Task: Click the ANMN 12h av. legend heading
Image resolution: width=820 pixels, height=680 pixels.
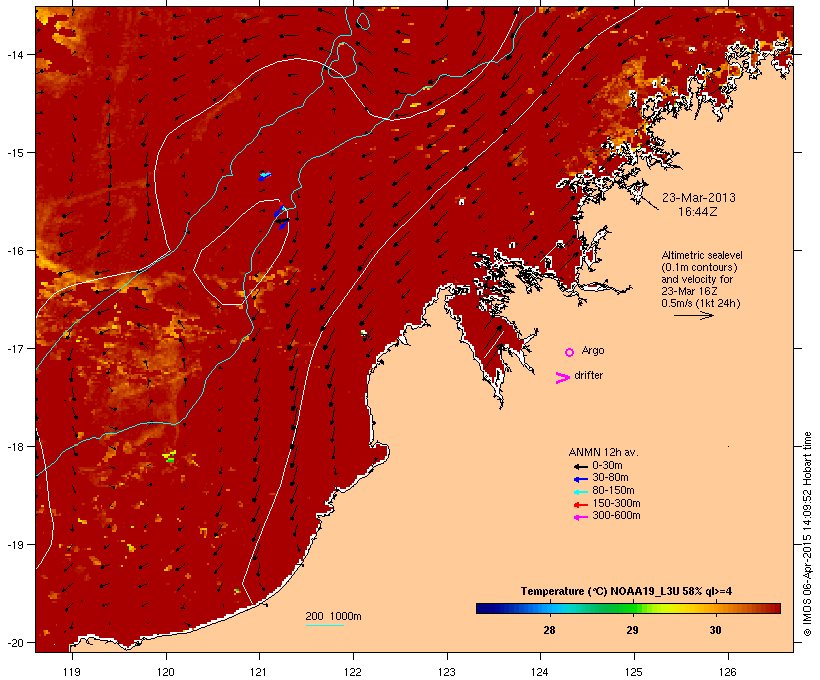Action: coord(603,452)
